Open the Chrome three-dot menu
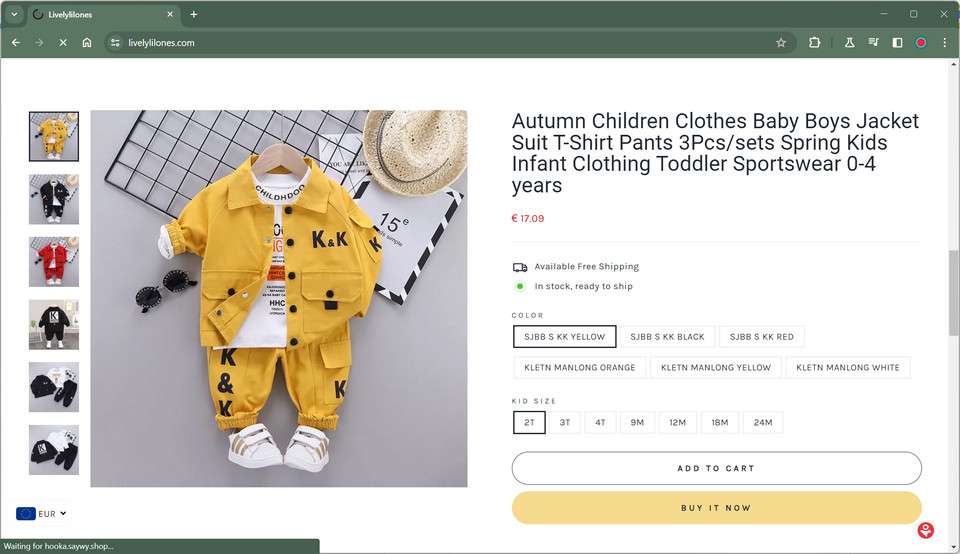 point(944,43)
